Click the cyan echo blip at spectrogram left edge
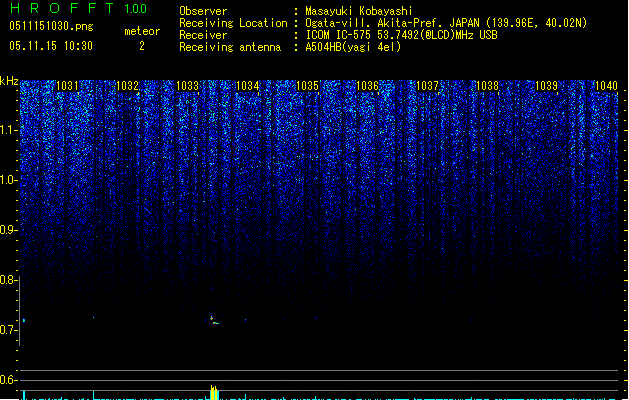The image size is (629, 400). (24, 321)
